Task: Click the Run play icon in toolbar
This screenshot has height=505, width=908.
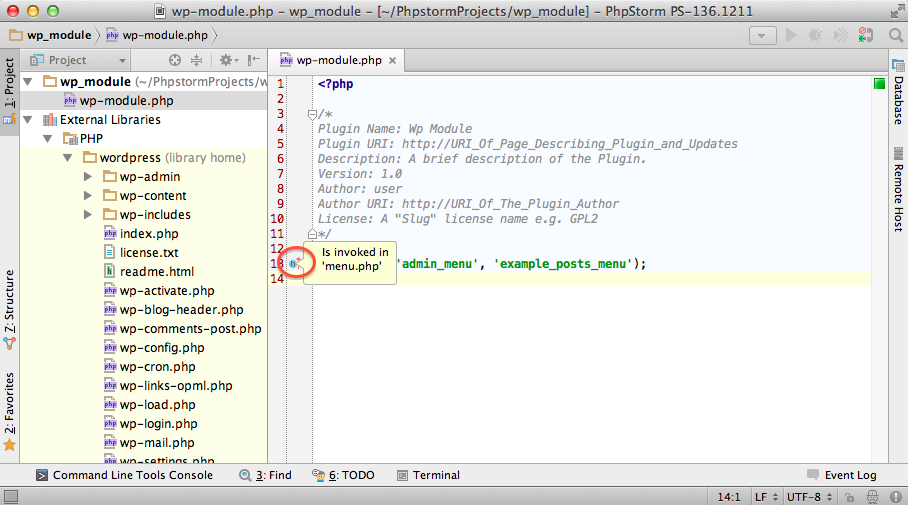Action: [790, 35]
